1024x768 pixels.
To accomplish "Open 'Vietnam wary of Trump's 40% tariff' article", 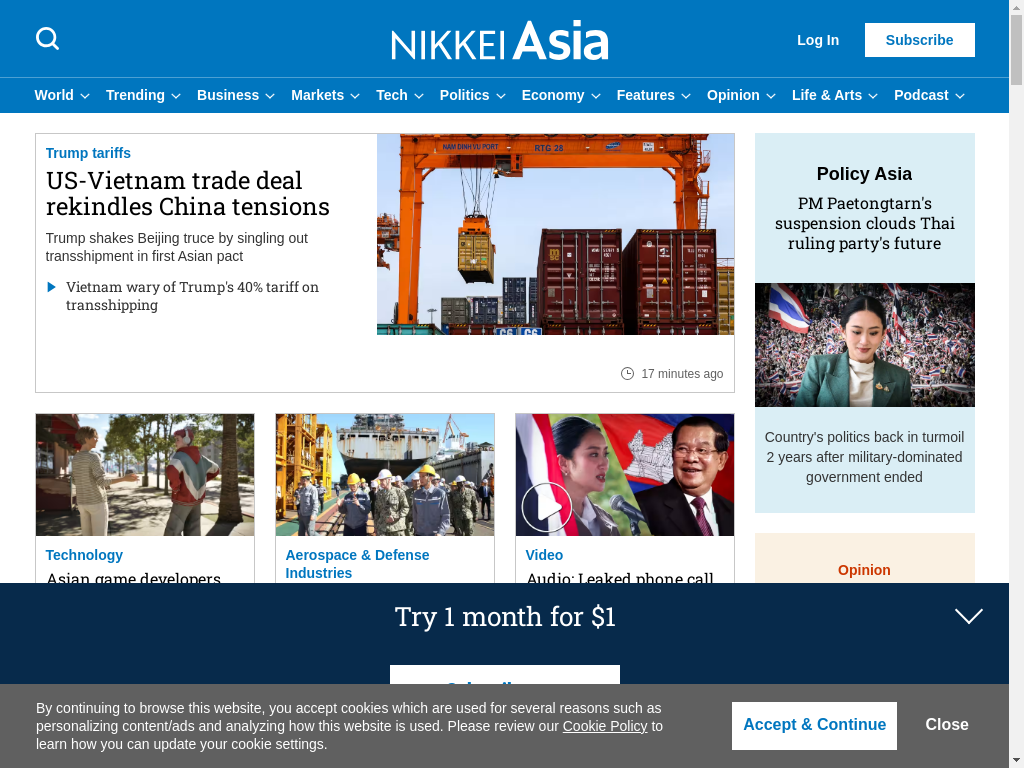I will (192, 296).
